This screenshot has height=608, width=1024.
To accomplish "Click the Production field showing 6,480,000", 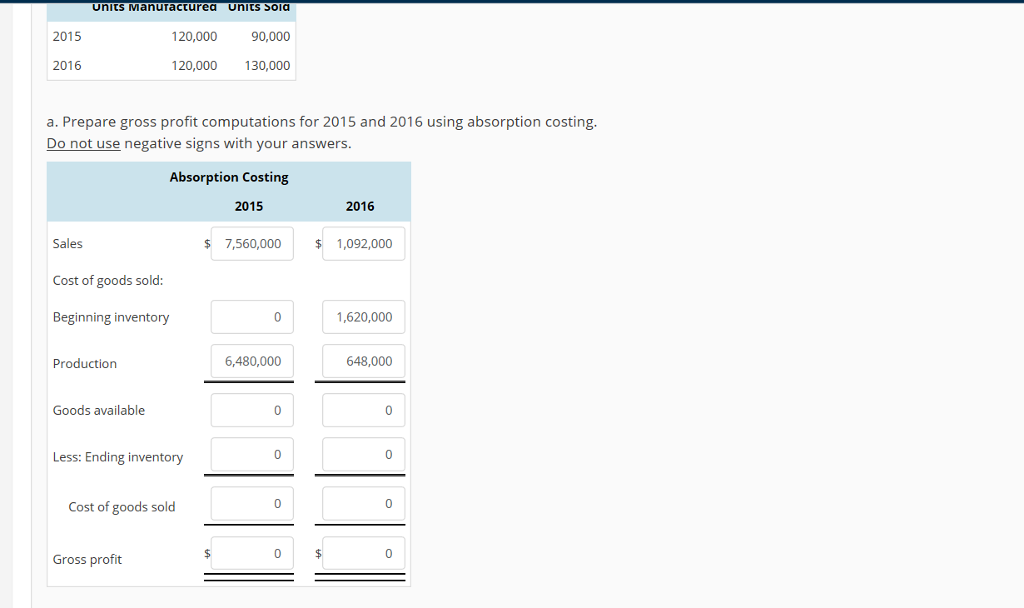I will pos(251,361).
